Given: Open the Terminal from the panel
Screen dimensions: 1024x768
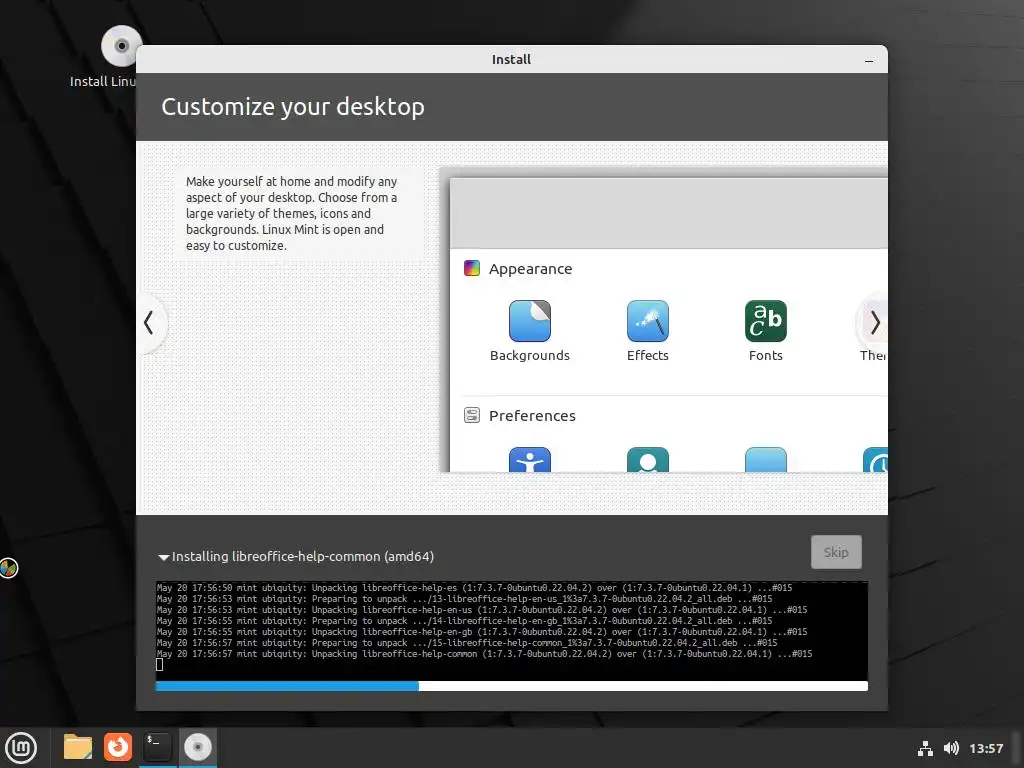Looking at the screenshot, I should (x=157, y=747).
